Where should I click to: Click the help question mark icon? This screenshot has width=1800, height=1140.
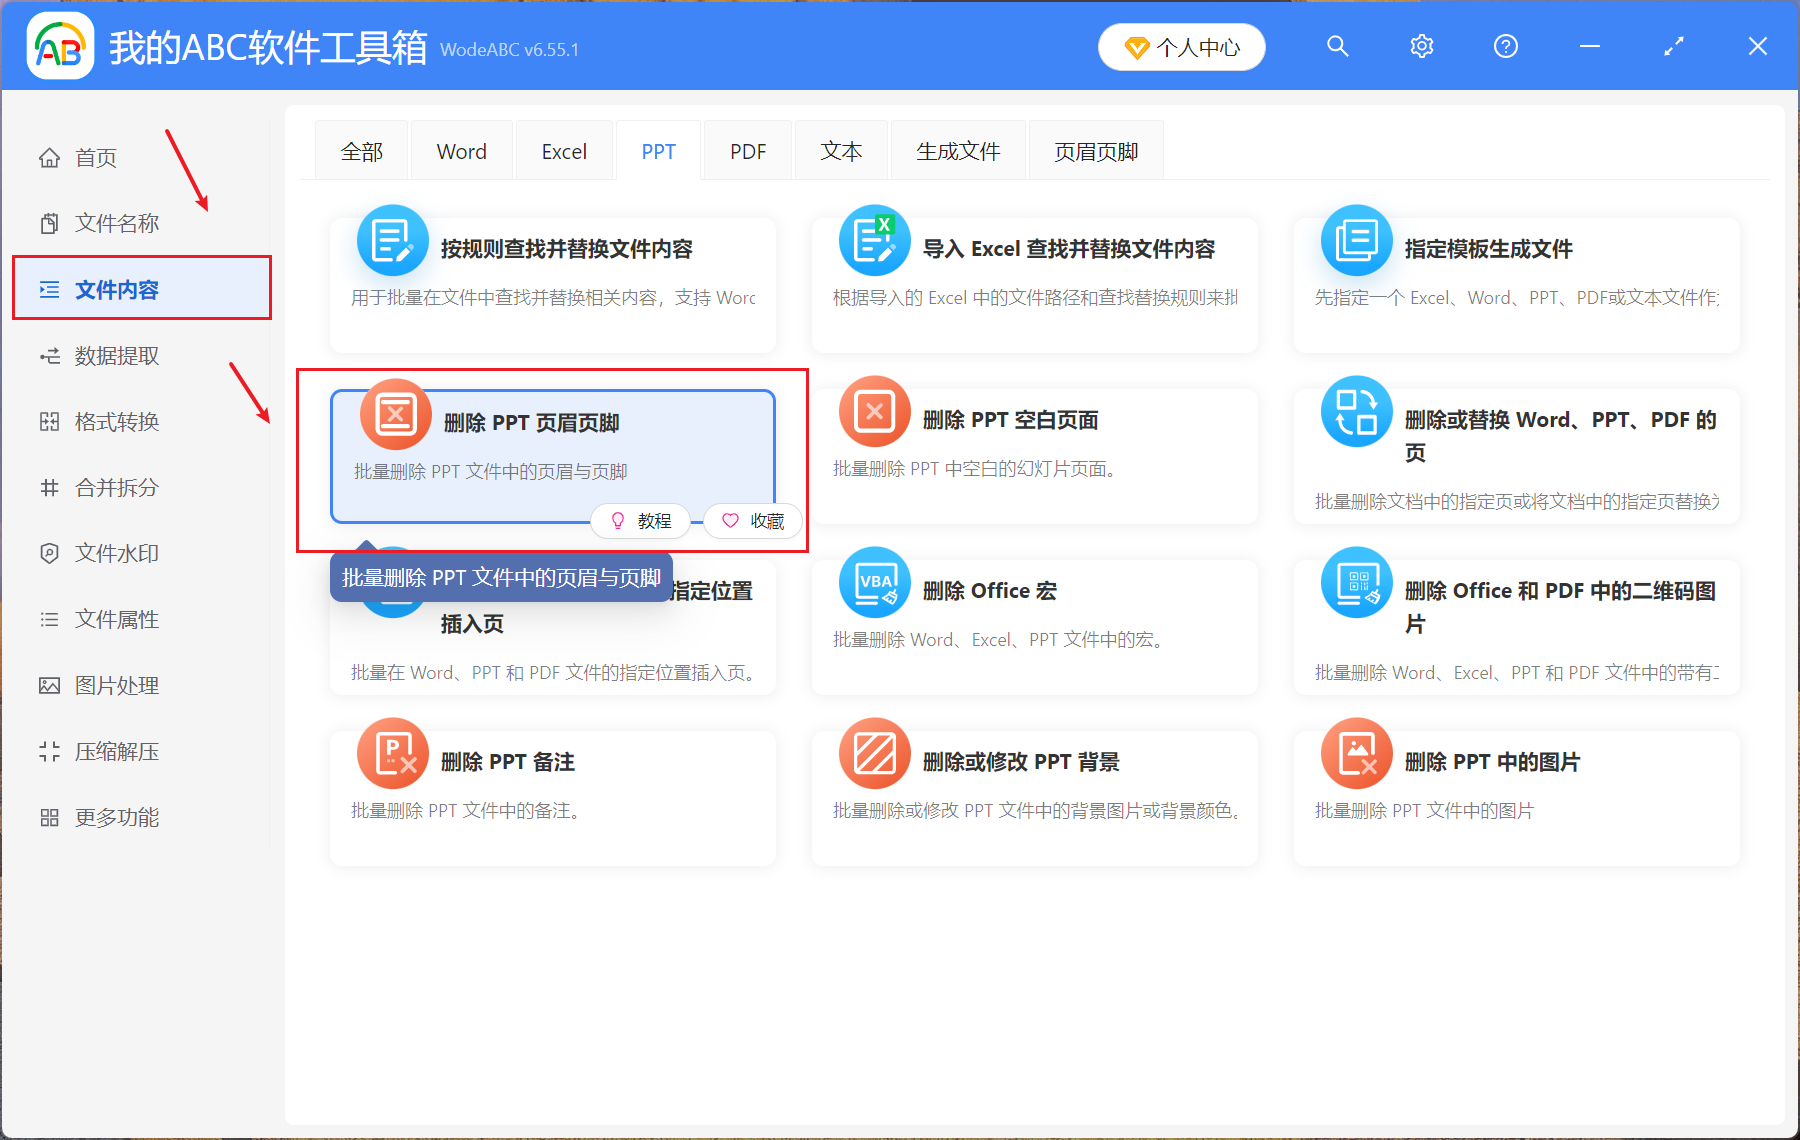pos(1505,47)
